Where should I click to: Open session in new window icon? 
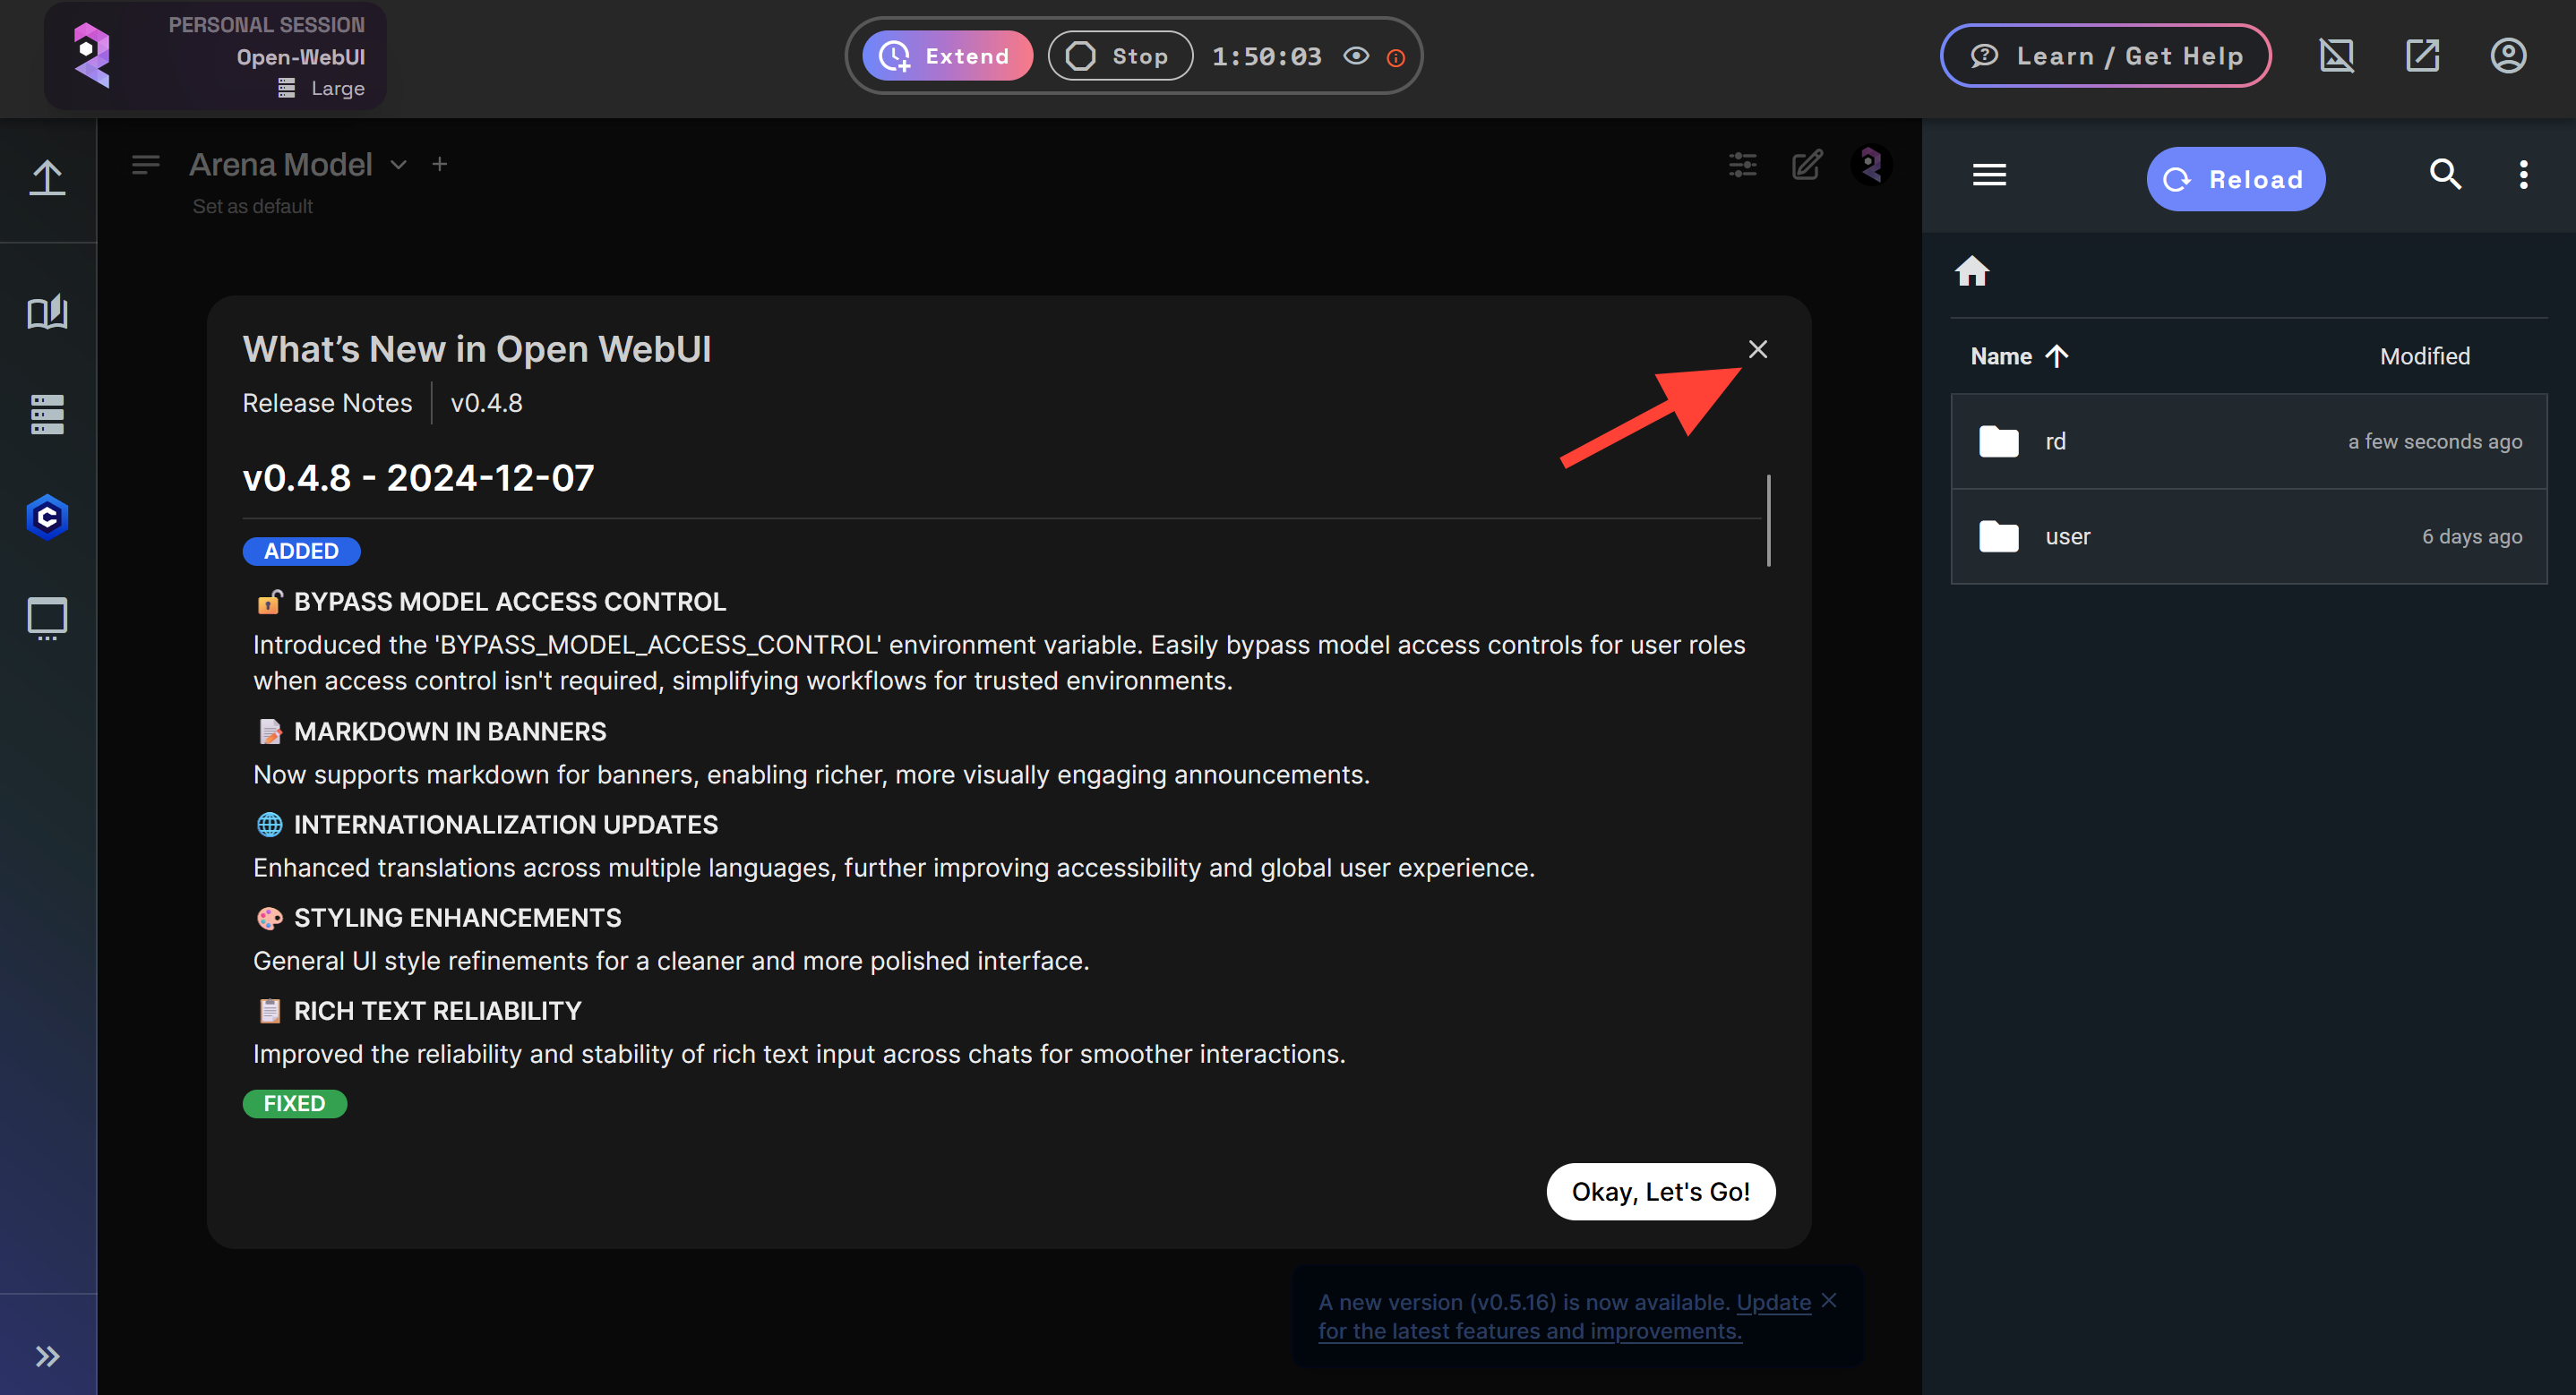(x=2423, y=56)
